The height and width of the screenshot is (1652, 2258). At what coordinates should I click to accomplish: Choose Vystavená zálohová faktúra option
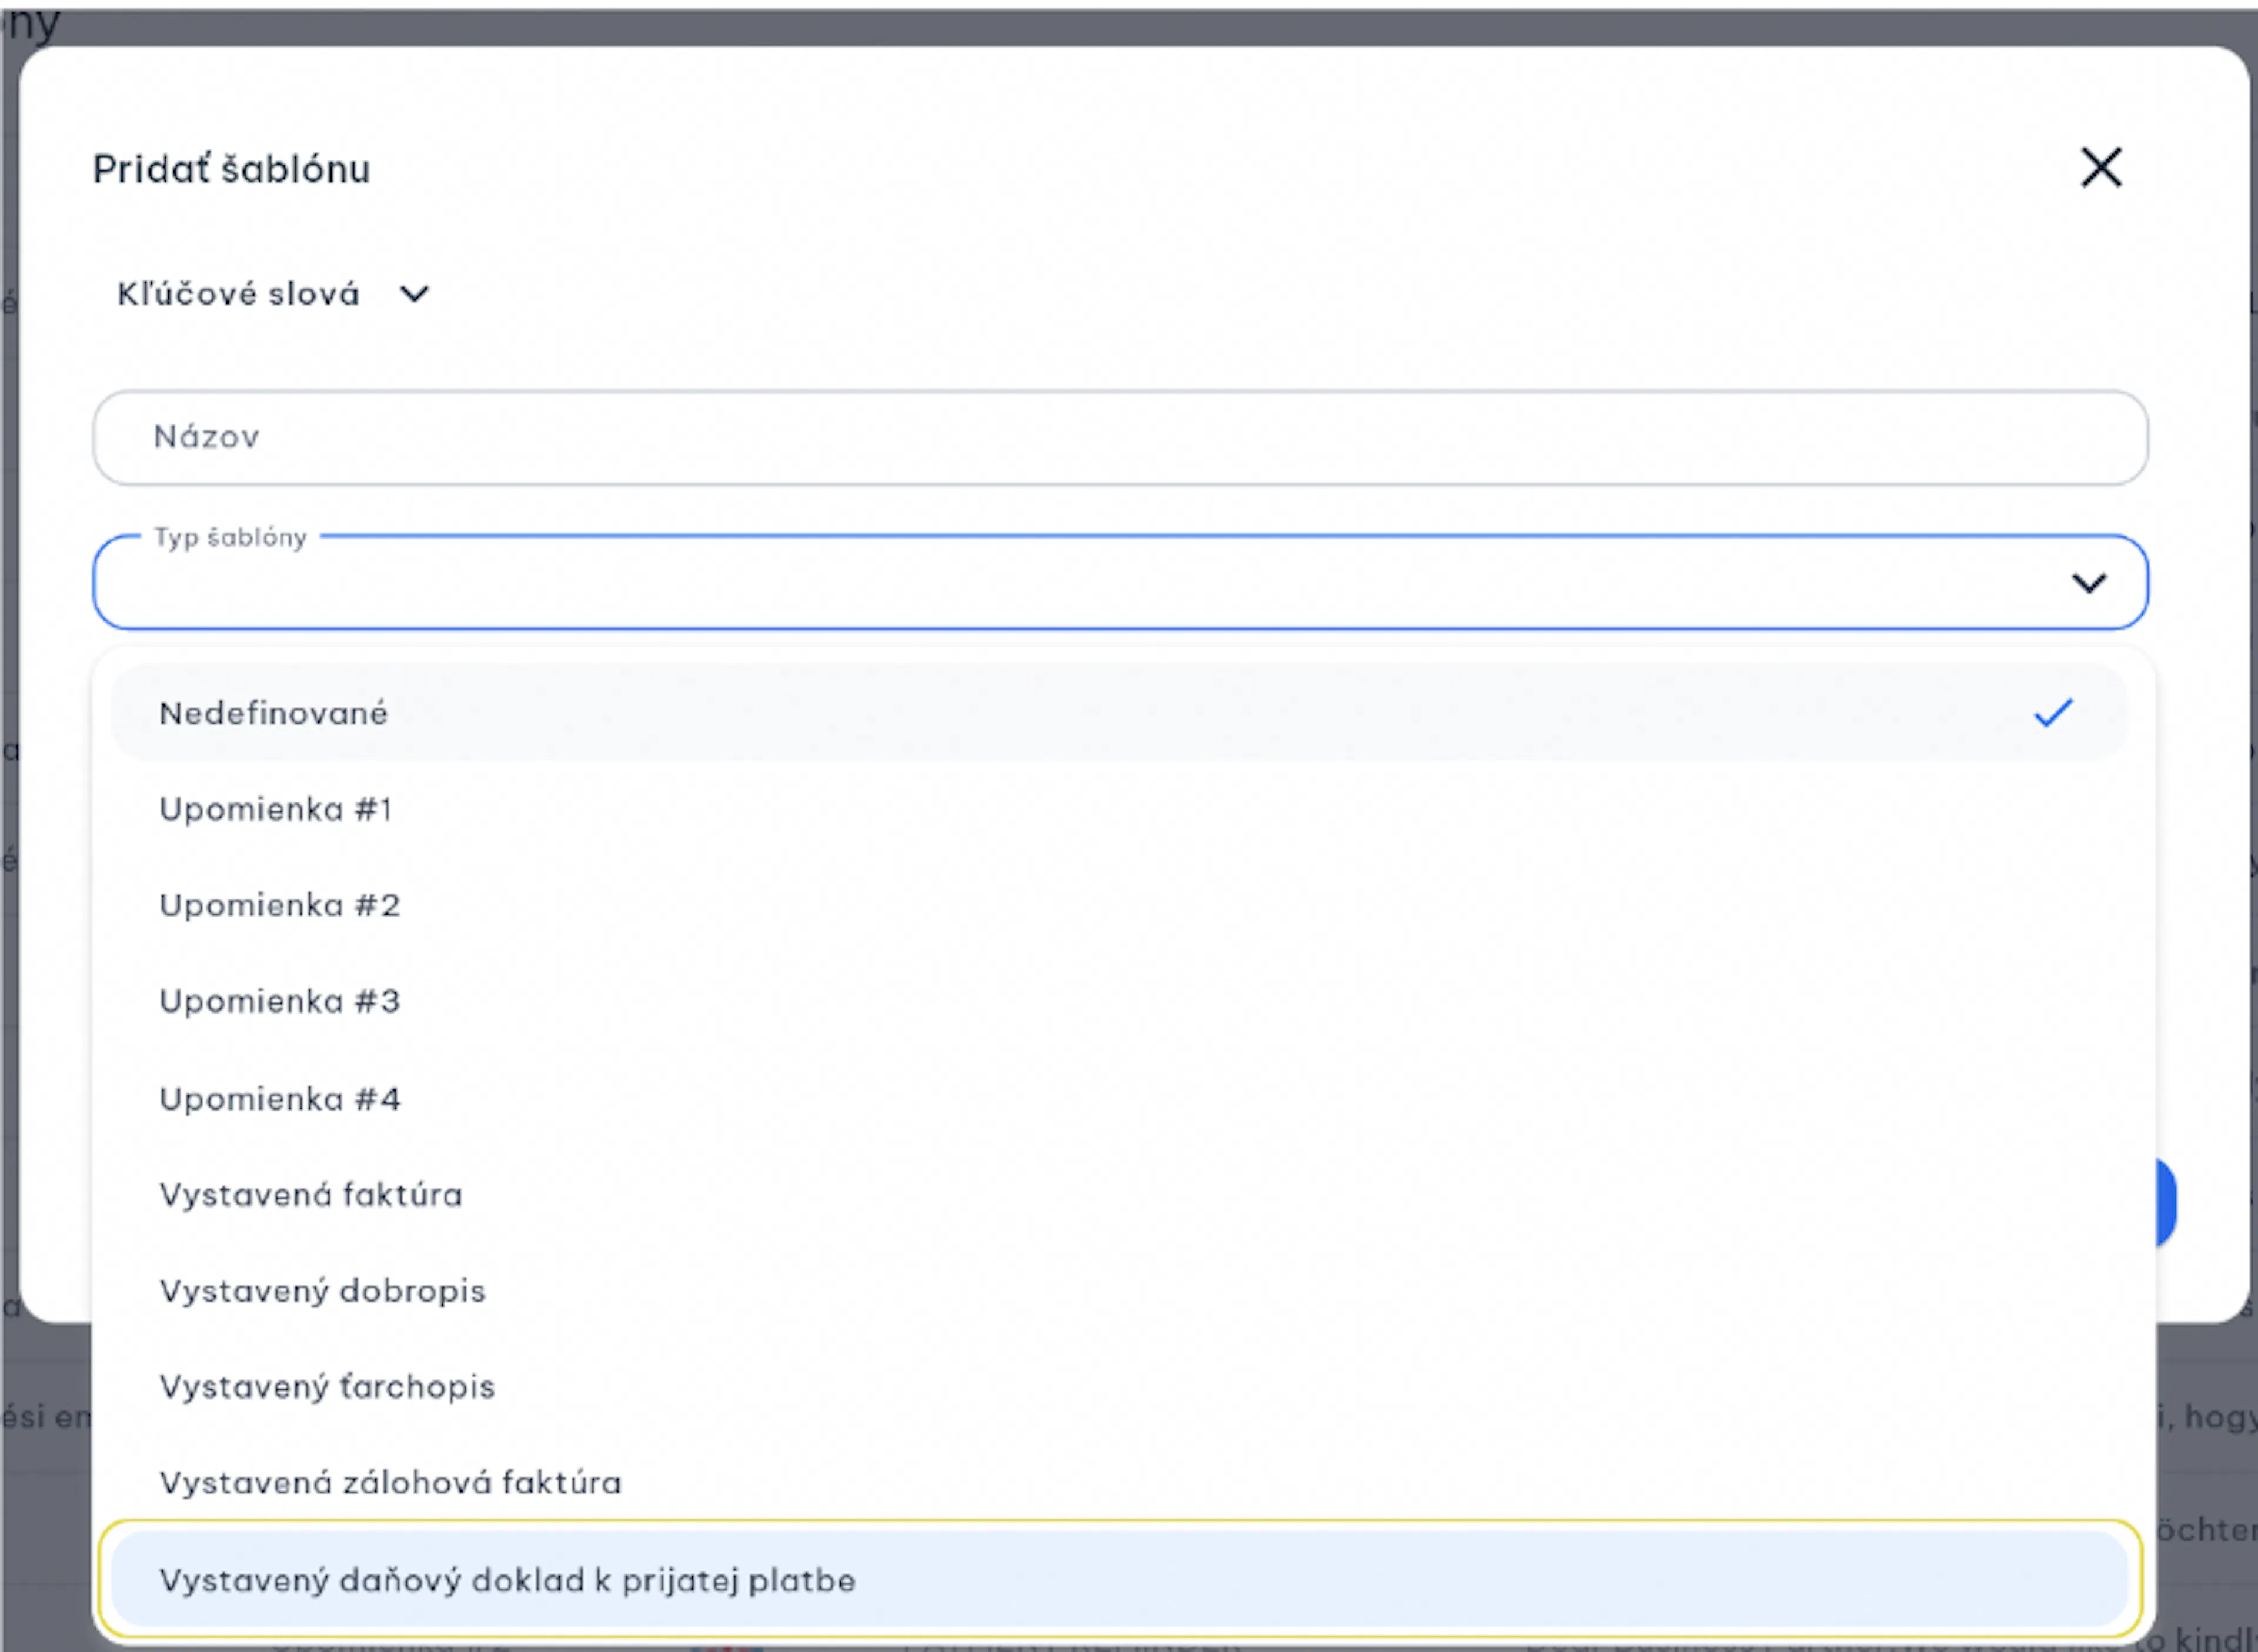[1119, 1482]
